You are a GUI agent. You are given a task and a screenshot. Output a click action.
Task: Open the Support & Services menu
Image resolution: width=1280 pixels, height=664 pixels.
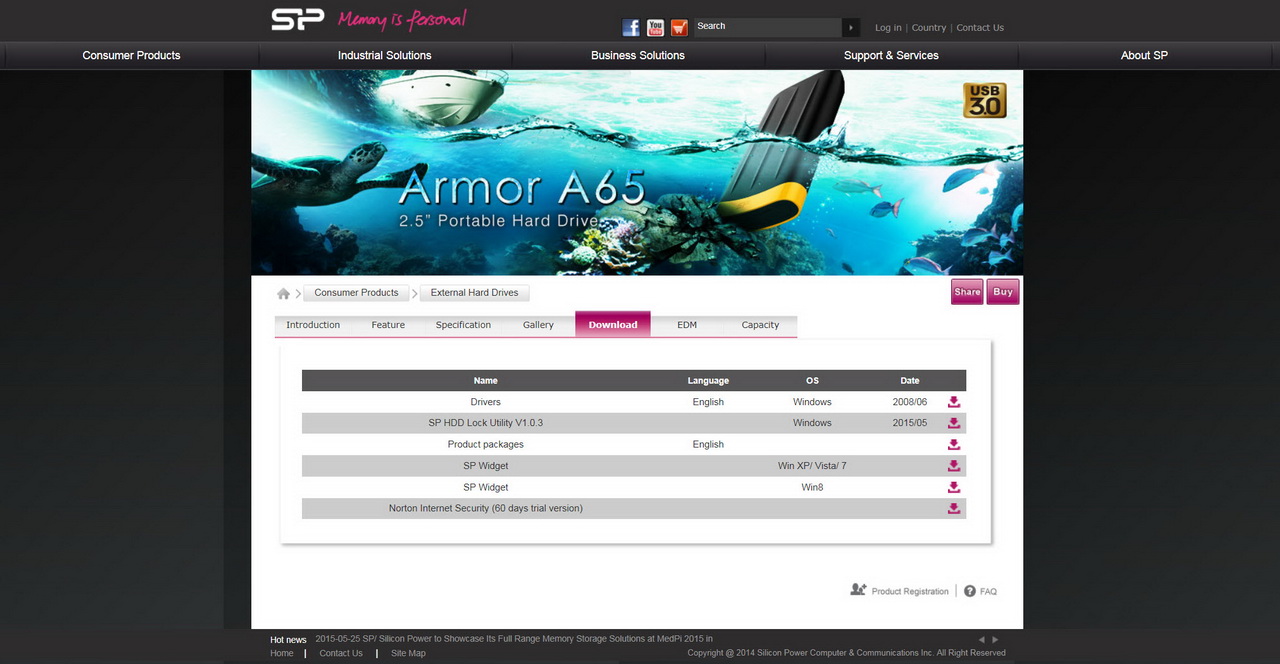tap(891, 55)
